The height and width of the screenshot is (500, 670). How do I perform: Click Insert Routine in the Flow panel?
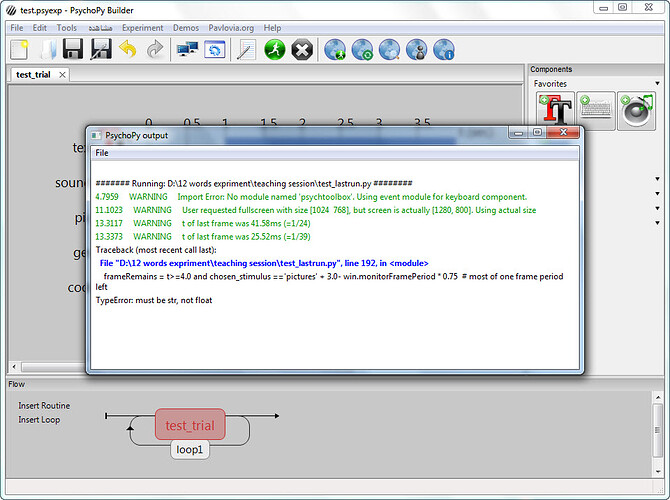44,406
